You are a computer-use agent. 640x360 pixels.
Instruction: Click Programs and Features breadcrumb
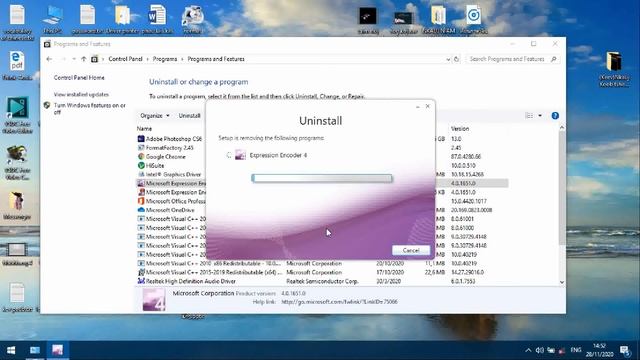216,59
